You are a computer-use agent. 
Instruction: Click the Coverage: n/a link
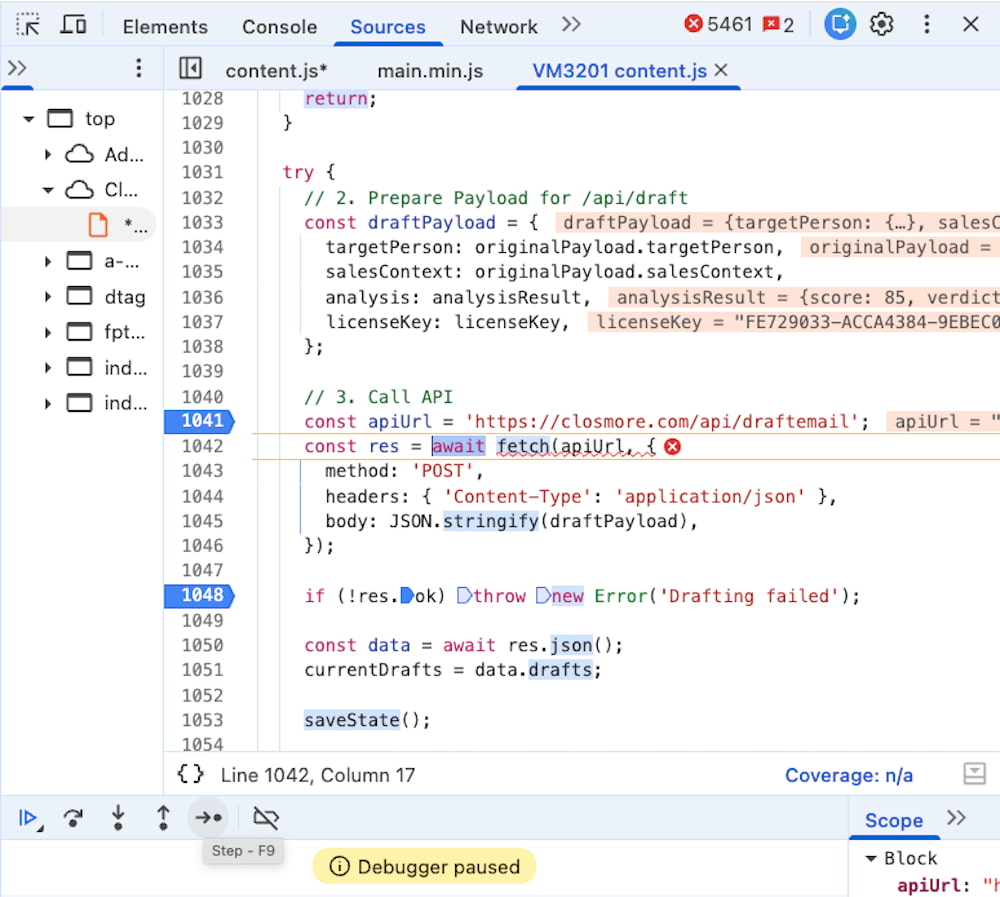point(848,775)
